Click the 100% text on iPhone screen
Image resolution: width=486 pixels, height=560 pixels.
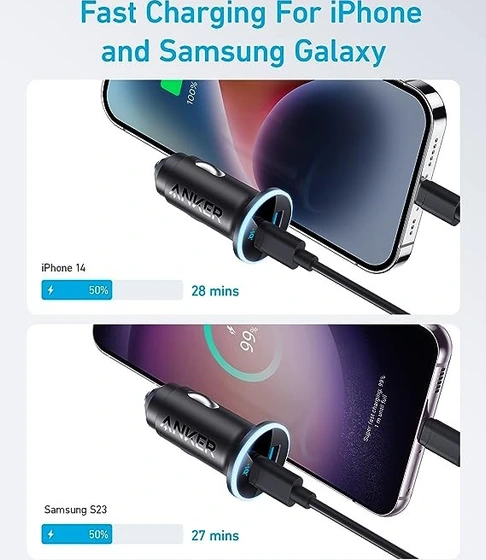click(192, 93)
